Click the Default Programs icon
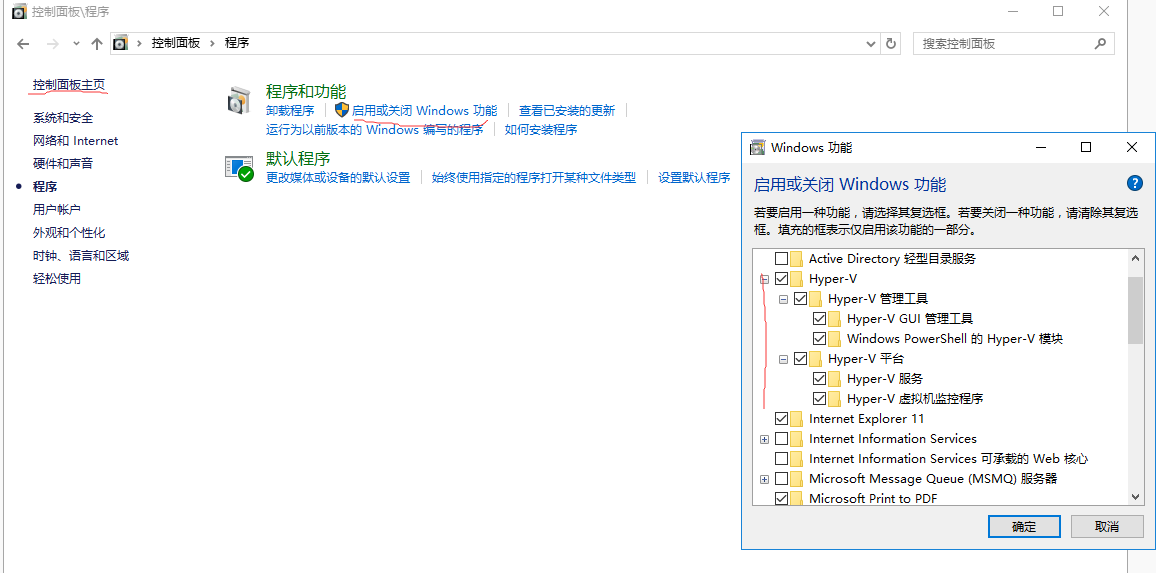Image resolution: width=1156 pixels, height=573 pixels. tap(239, 169)
